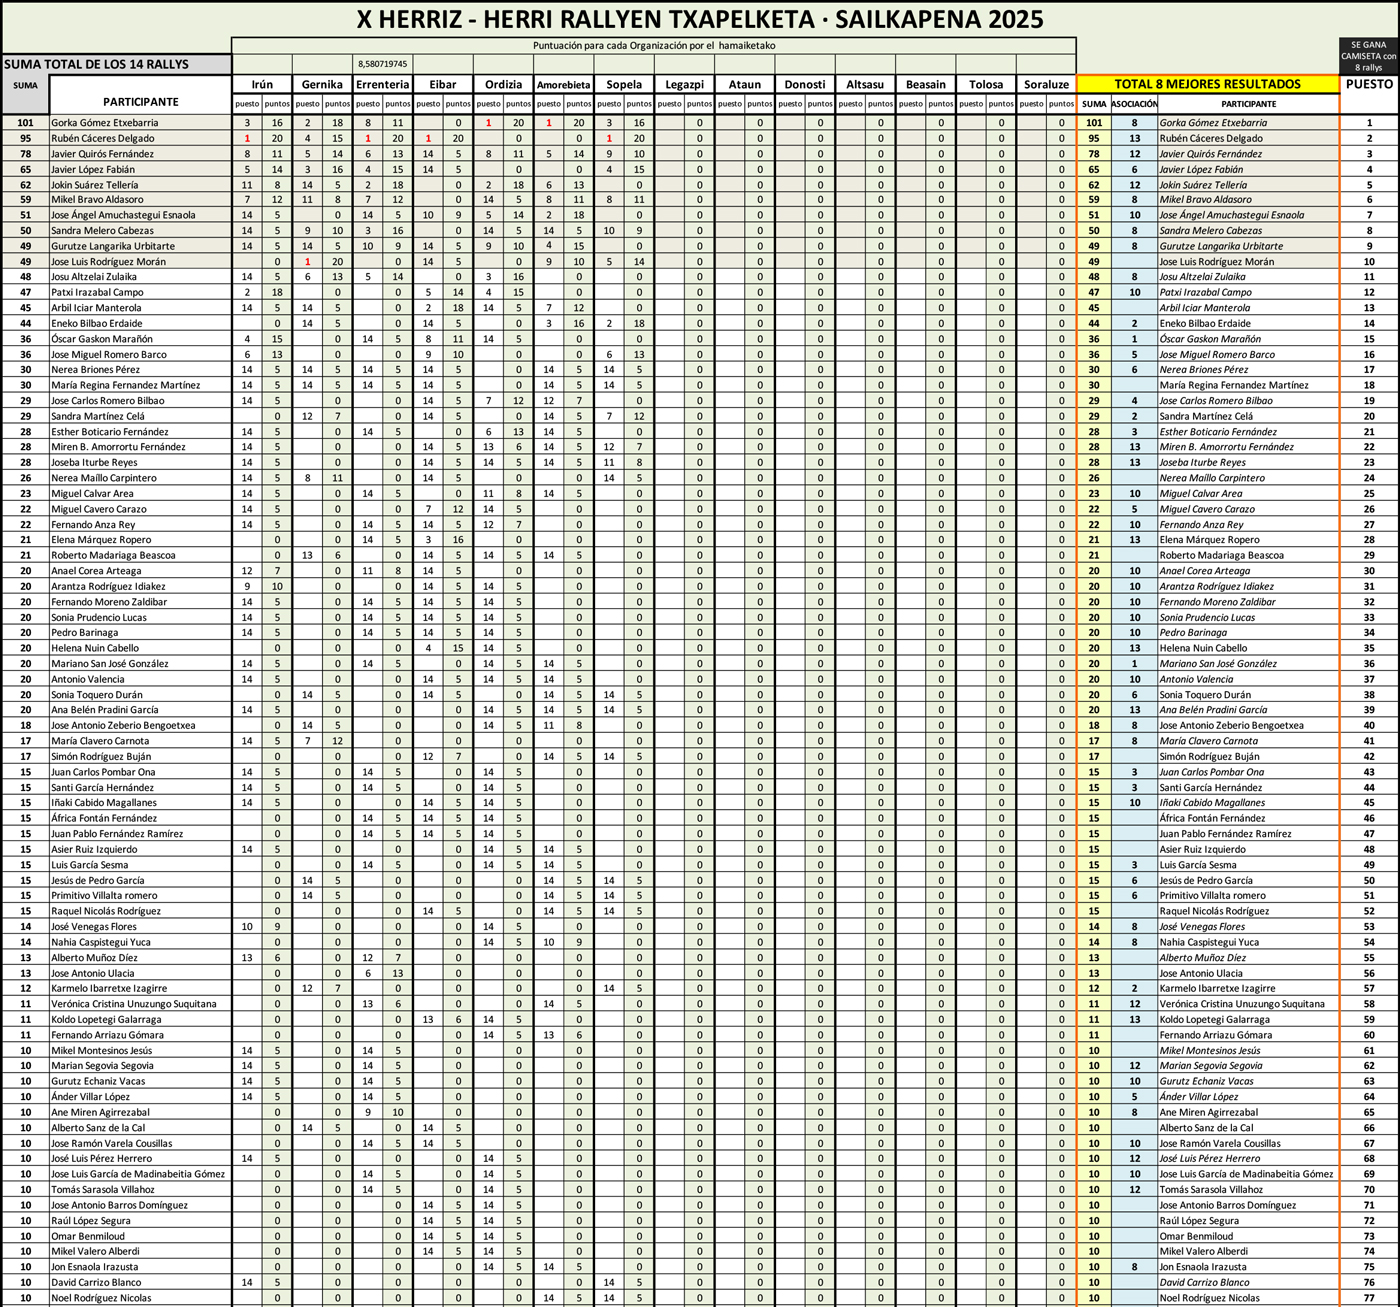Screen dimensions: 1400x1307
Task: Click Noel Rodríguez Nicolas's PUESTO value 77
Action: [x=1370, y=1298]
